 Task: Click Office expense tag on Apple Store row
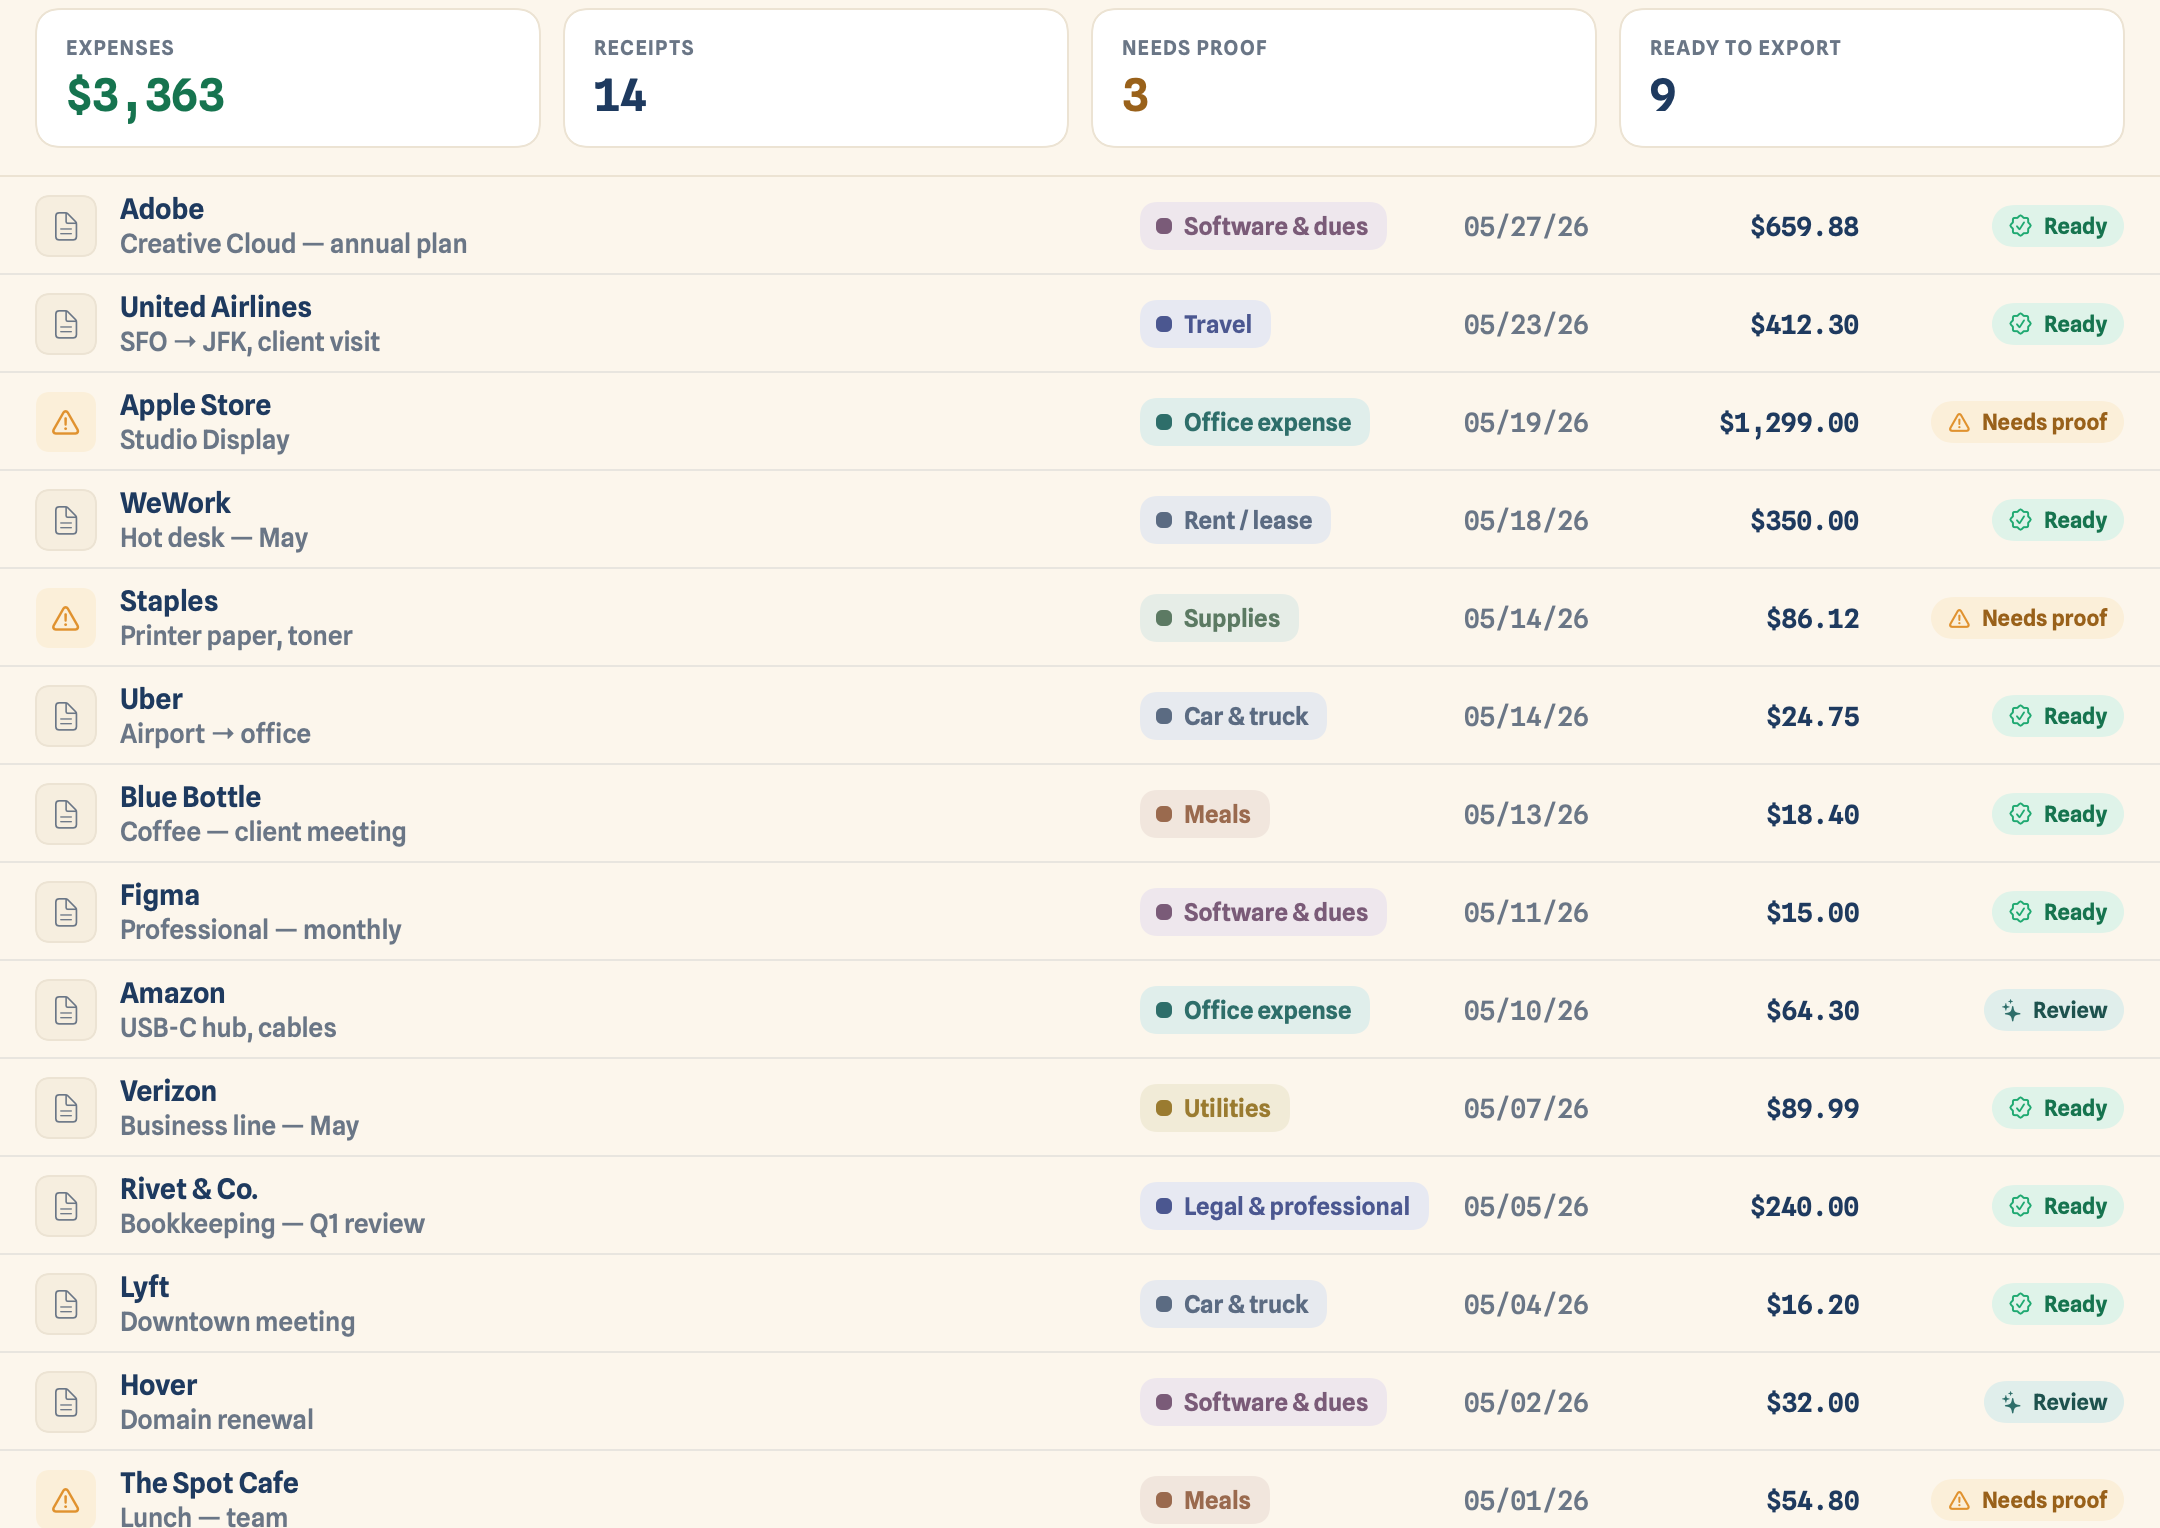[x=1255, y=422]
